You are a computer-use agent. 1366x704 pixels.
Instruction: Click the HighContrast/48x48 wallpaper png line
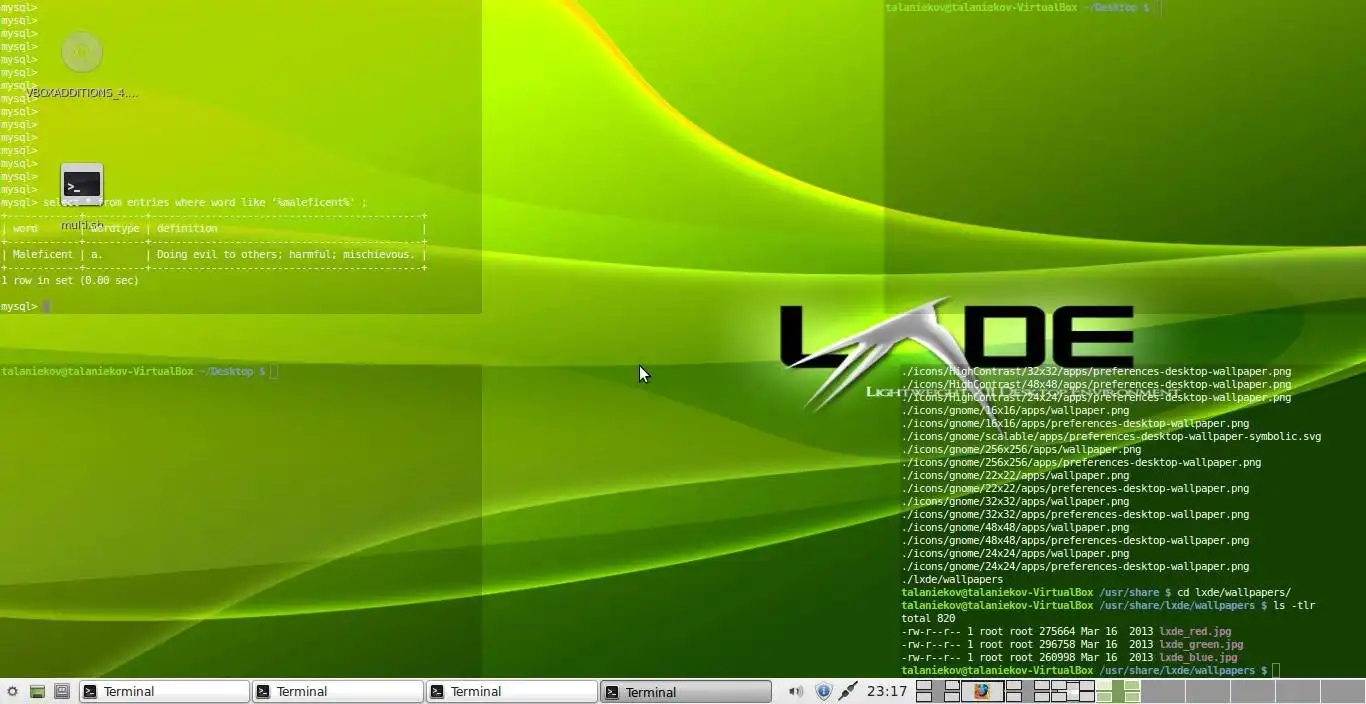1096,384
